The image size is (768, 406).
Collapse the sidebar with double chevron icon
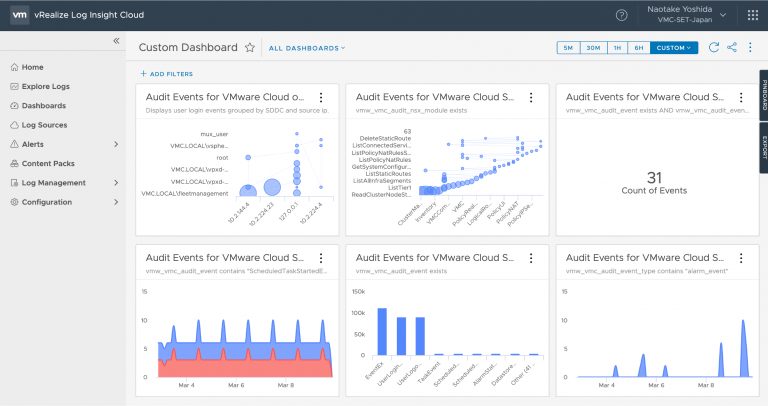(116, 41)
